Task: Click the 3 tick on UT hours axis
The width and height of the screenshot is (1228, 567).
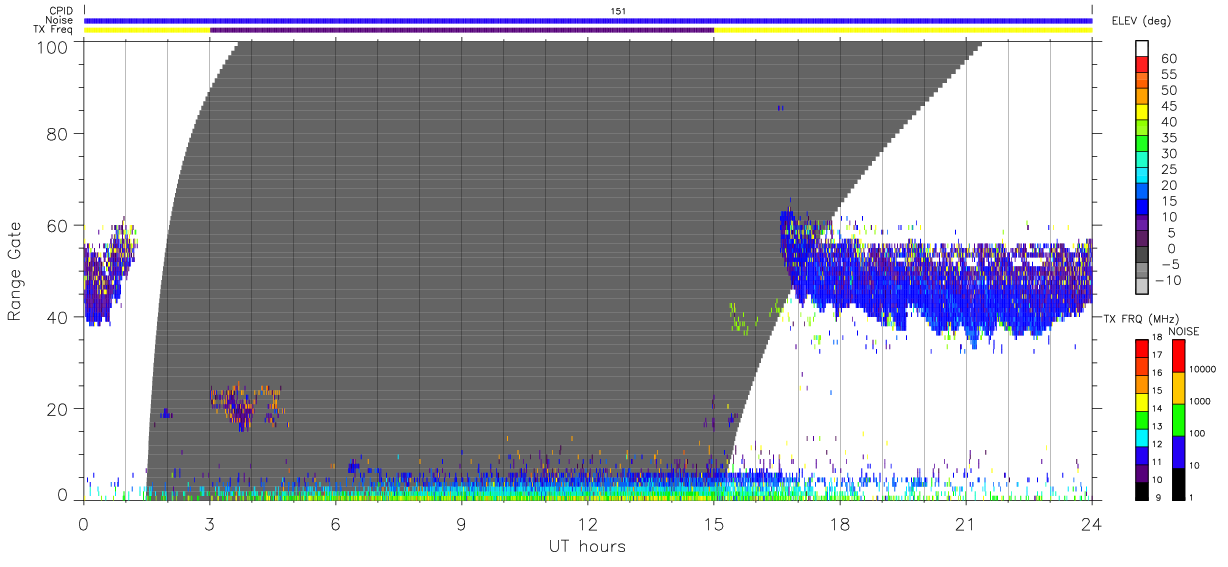Action: pos(210,522)
